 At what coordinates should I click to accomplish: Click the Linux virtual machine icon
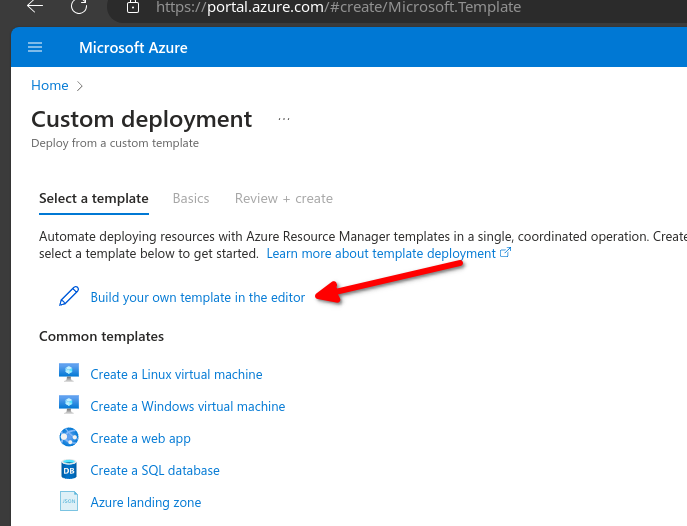point(69,374)
